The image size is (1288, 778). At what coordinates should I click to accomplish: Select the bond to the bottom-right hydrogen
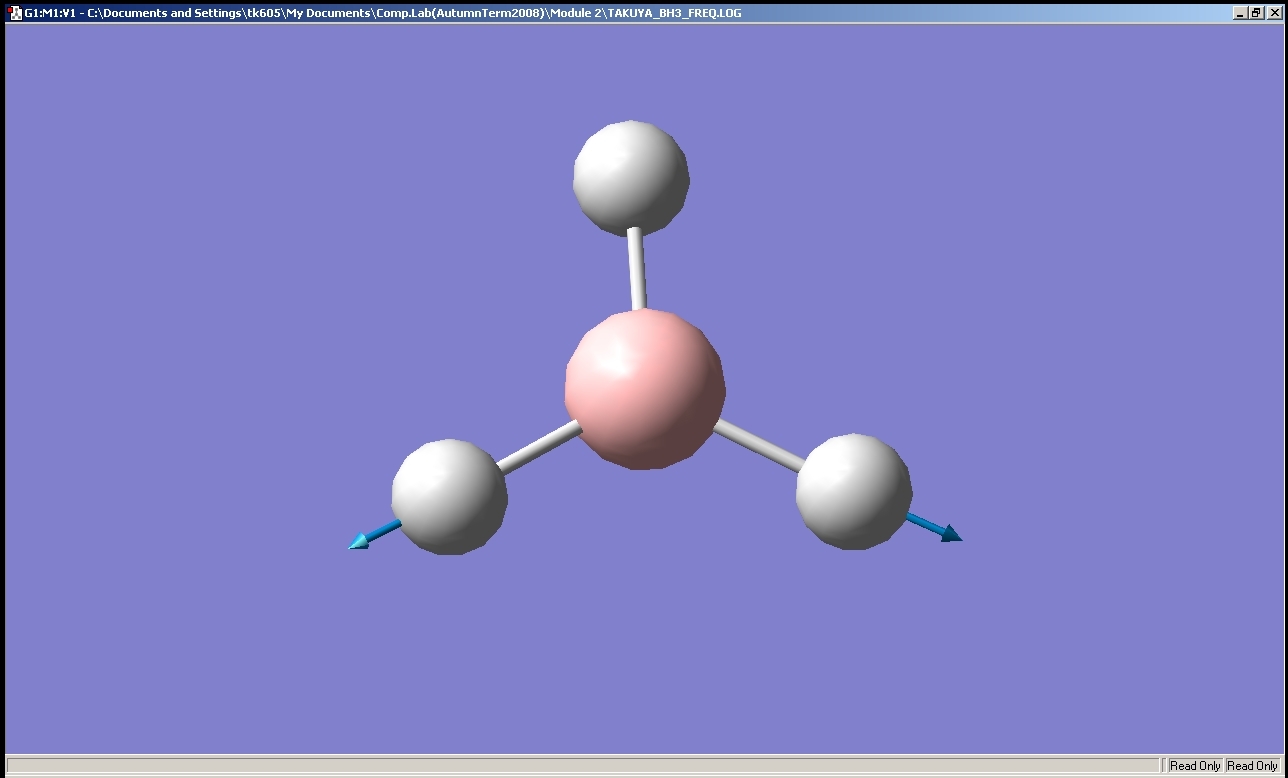click(x=758, y=445)
